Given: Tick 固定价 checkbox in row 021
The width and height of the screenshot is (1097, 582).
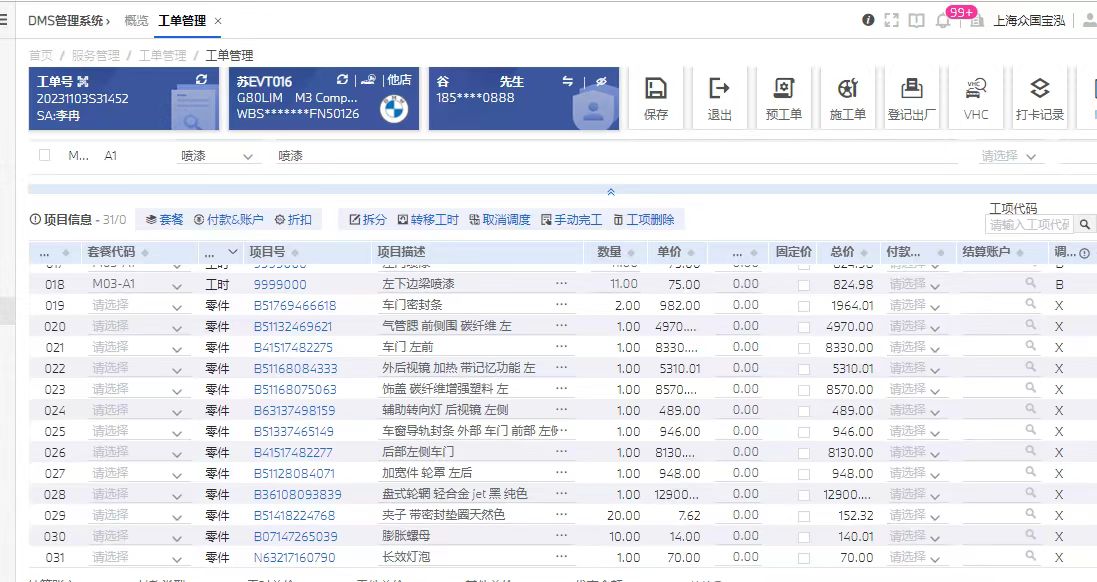Looking at the screenshot, I should coord(804,348).
